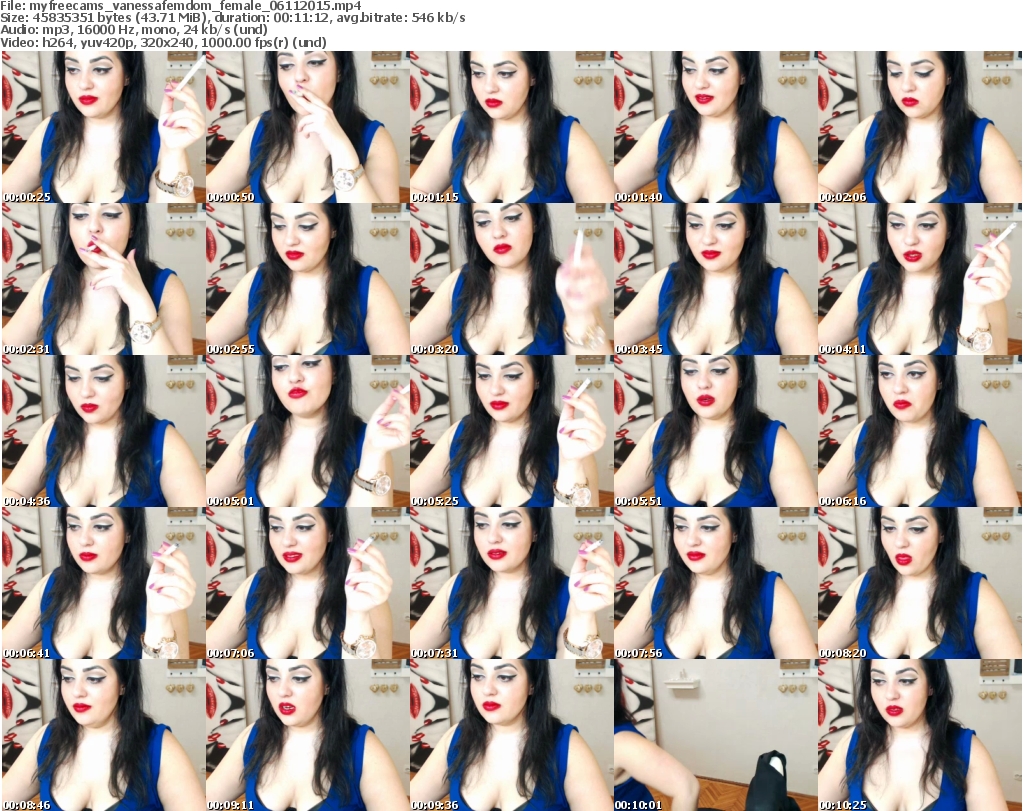Click the 00:05:25 thumbnail
Viewport: 1024px width, 811px height.
(x=511, y=431)
